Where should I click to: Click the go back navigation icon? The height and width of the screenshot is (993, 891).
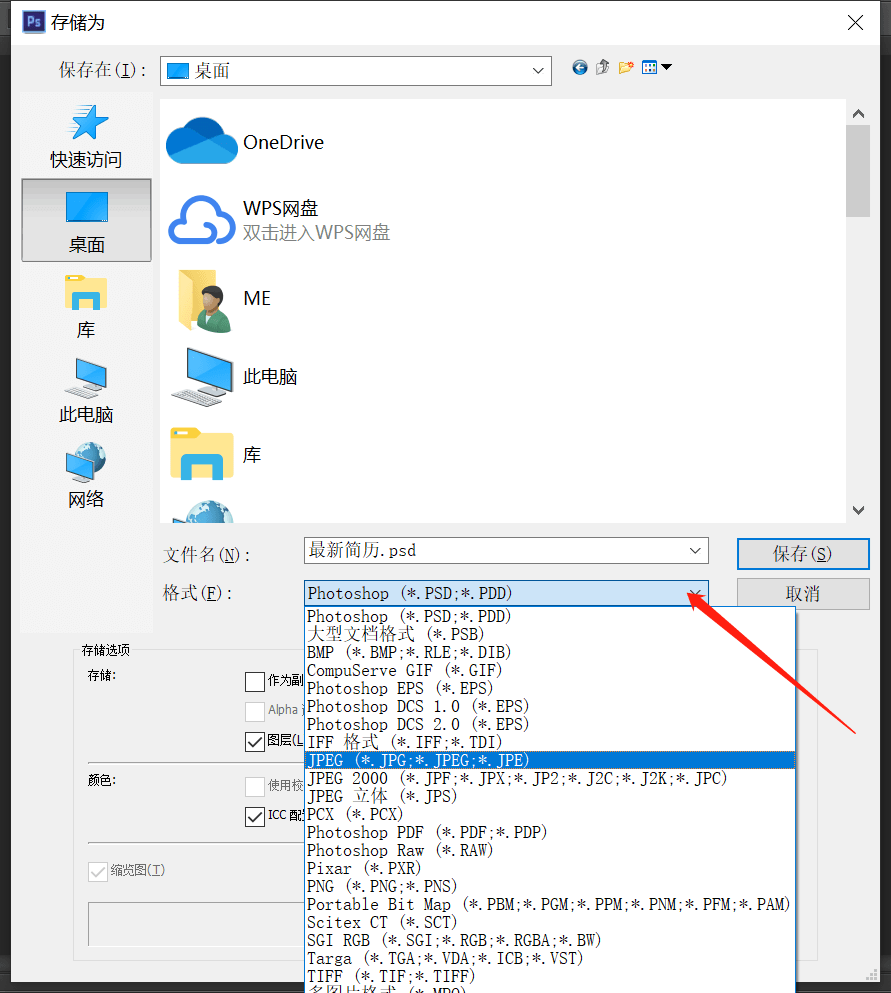(x=579, y=68)
